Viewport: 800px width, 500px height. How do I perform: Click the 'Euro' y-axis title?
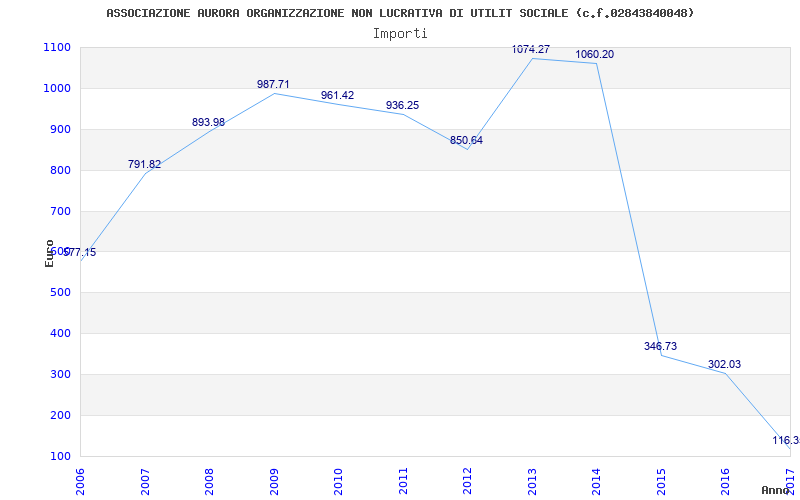pyautogui.click(x=49, y=253)
